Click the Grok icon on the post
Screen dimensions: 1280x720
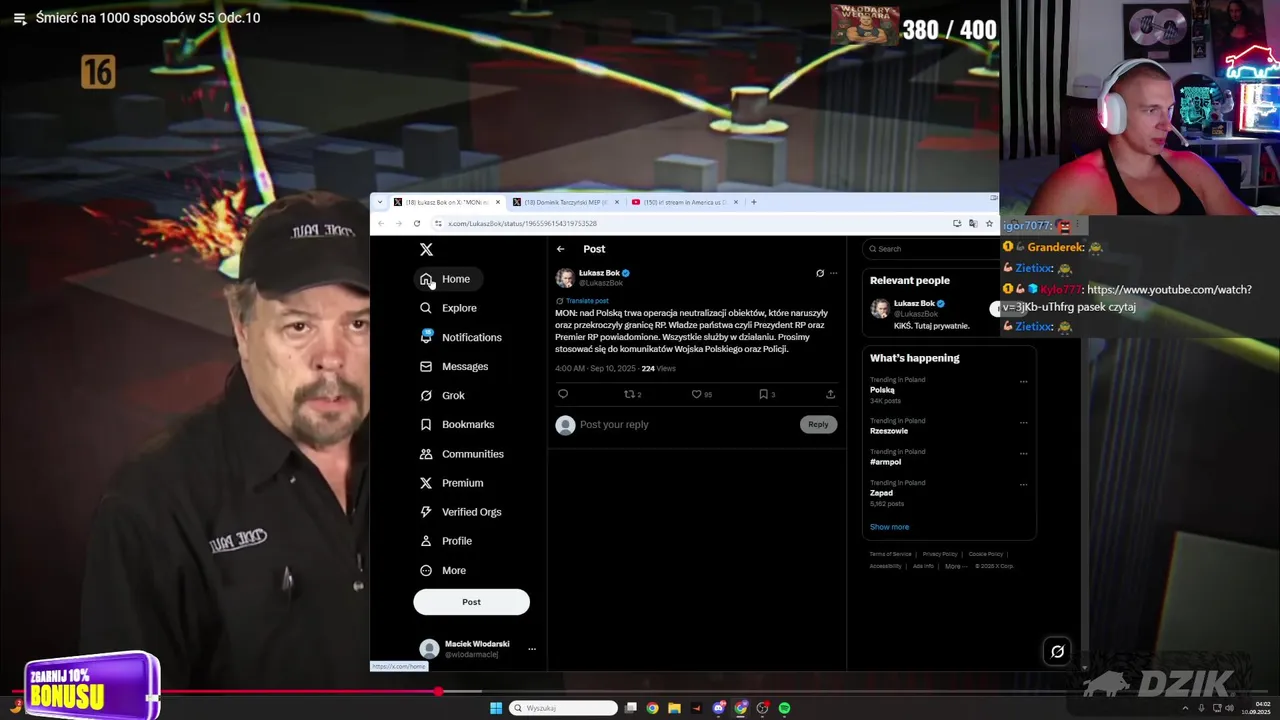(820, 273)
